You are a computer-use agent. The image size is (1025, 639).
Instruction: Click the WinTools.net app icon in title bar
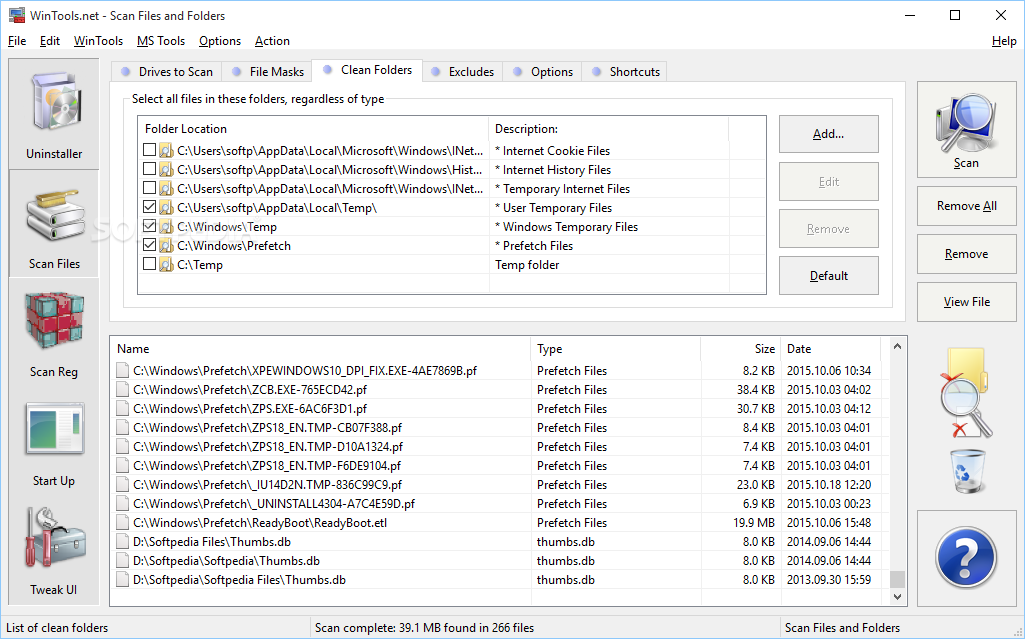[16, 15]
